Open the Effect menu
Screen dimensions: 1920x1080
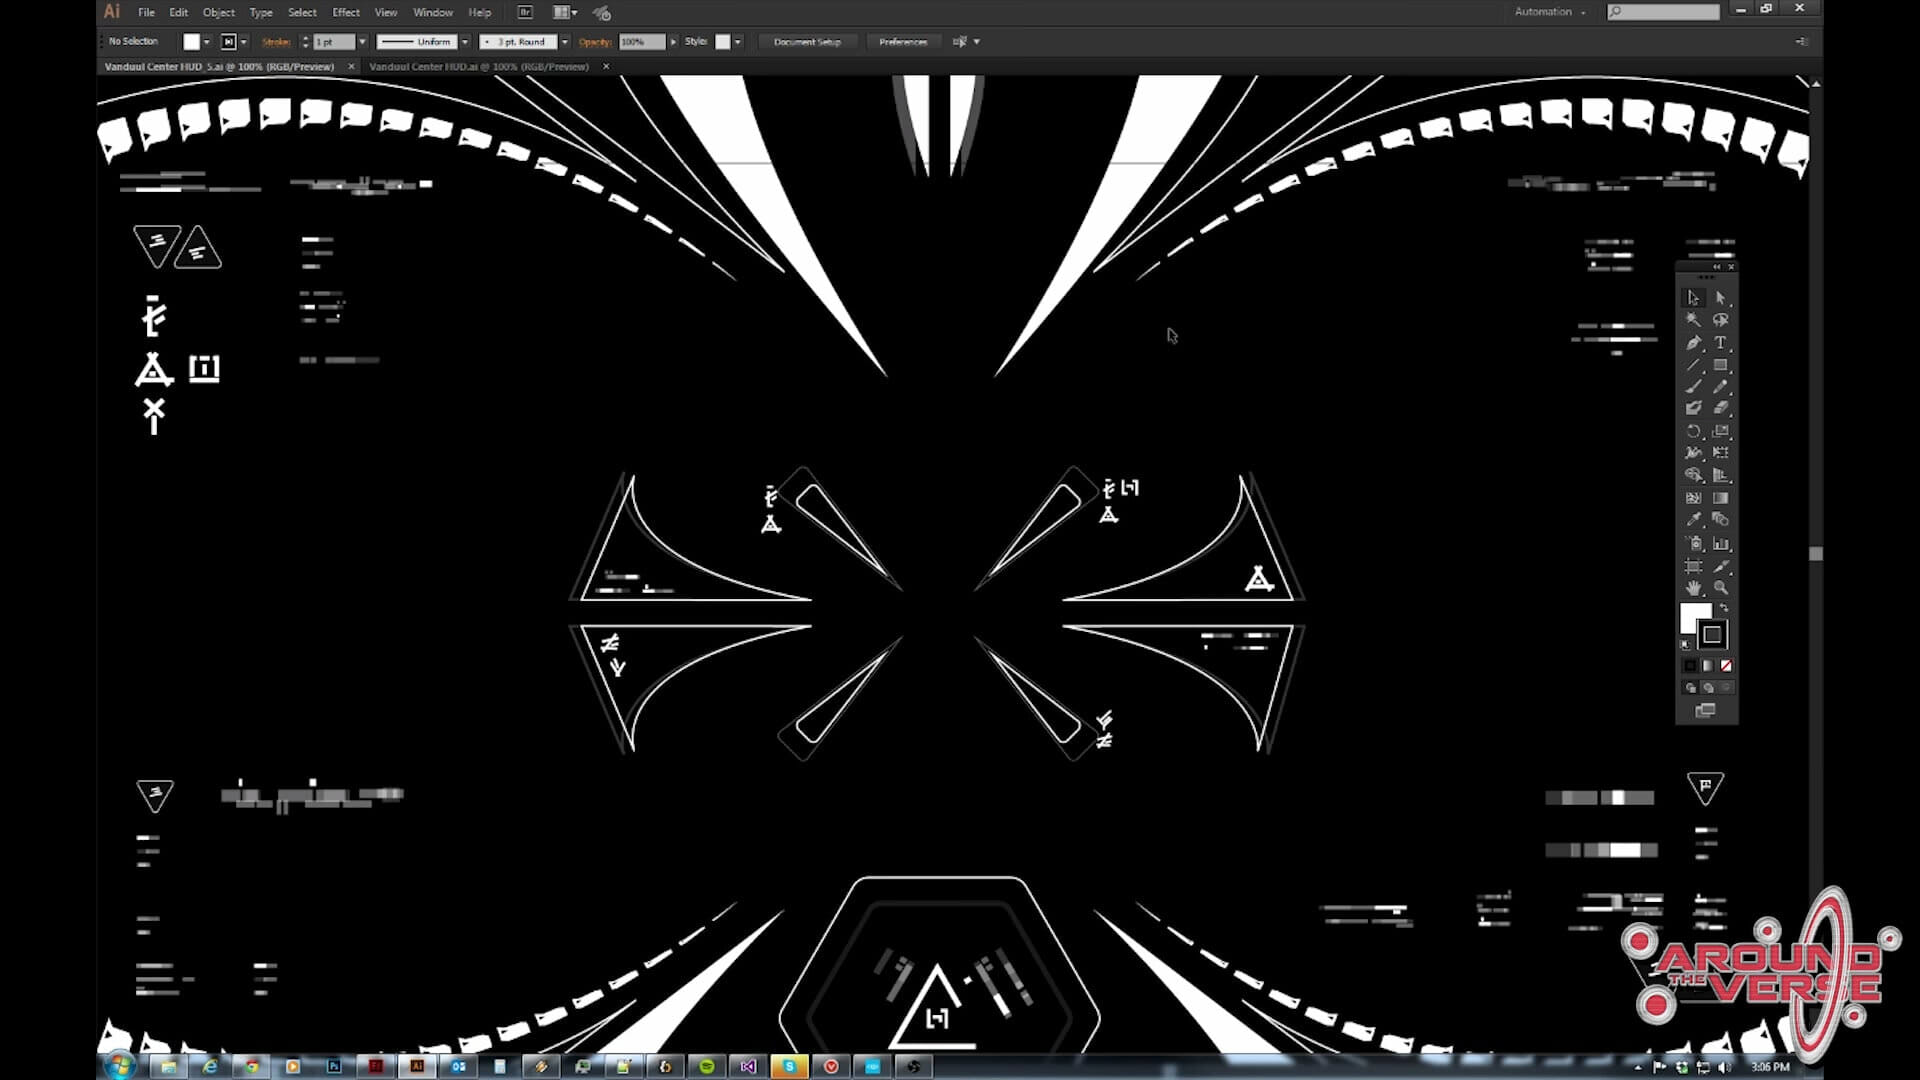point(345,12)
